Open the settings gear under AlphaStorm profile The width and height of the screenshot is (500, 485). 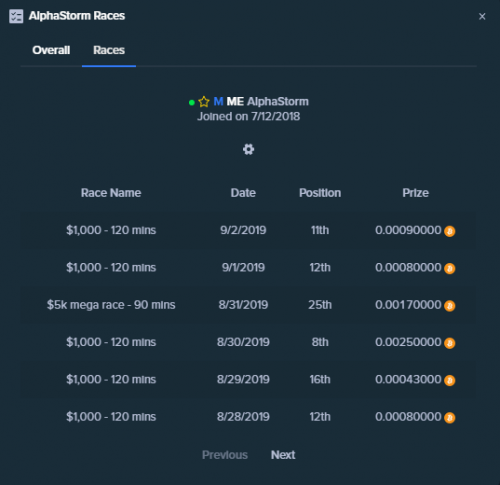pos(248,149)
